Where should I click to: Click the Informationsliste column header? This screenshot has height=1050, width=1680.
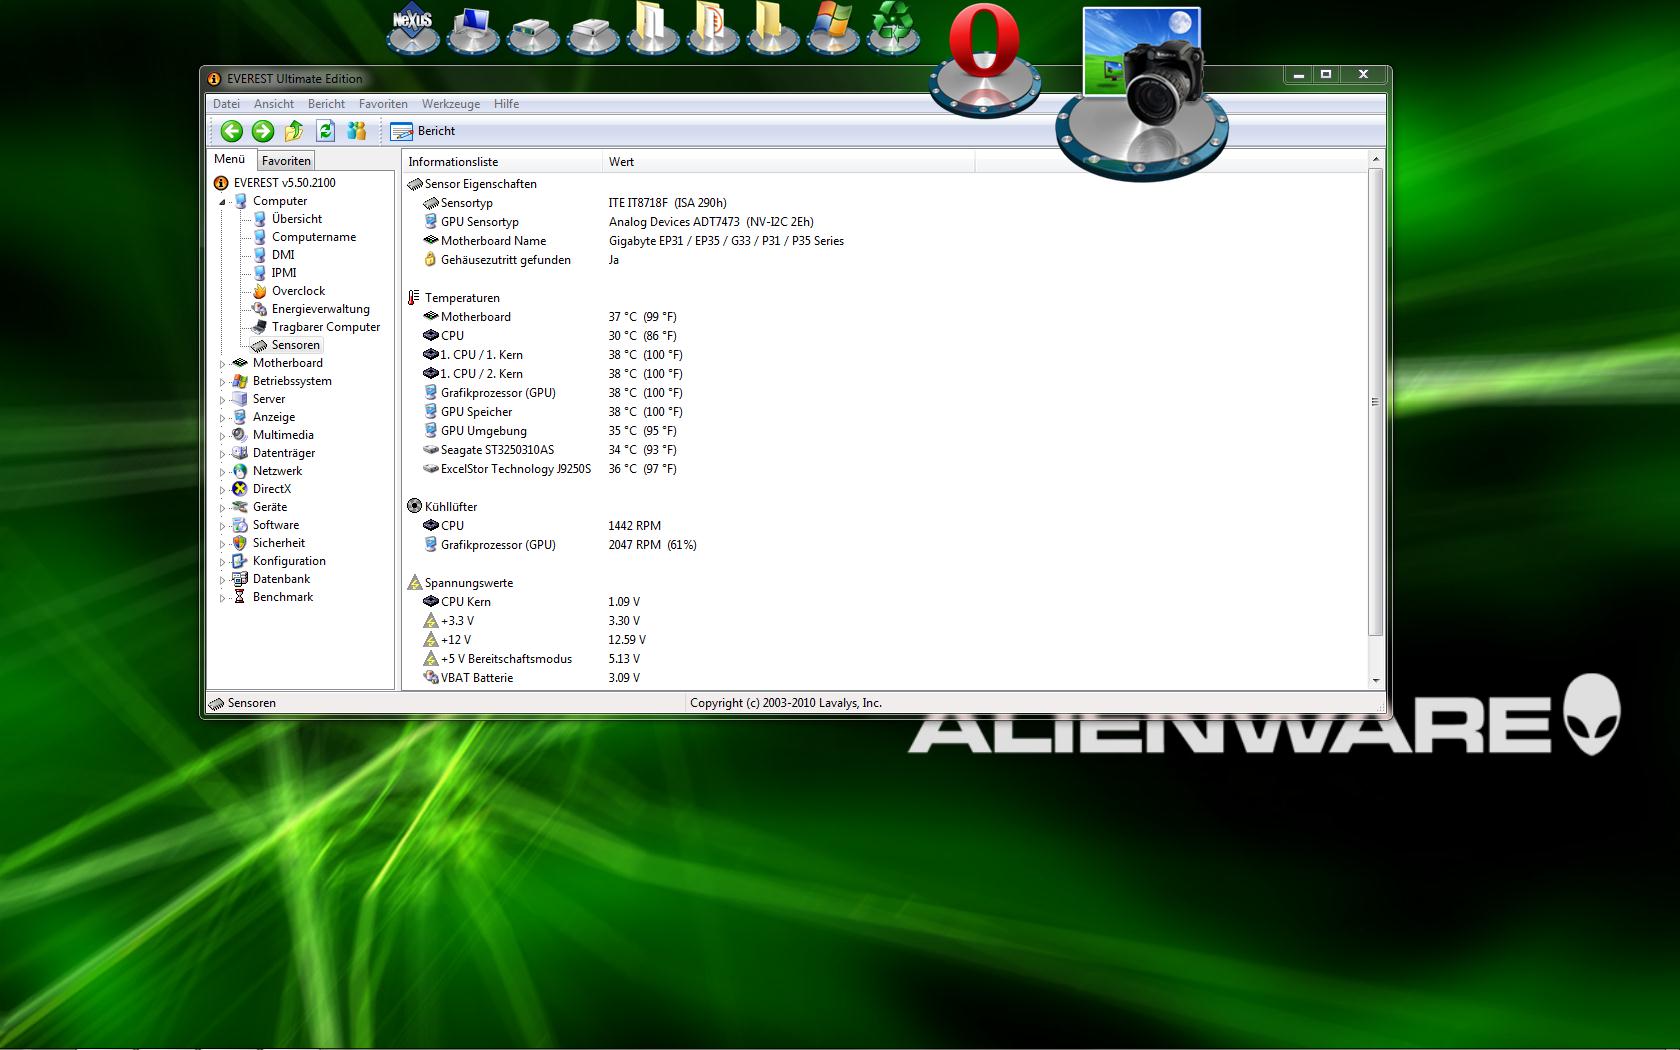(x=503, y=162)
